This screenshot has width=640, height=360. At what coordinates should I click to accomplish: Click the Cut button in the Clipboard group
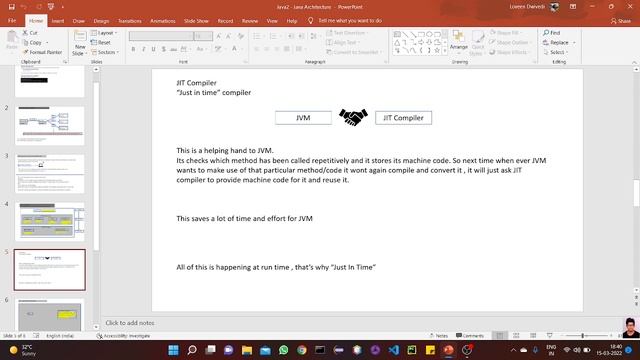[30, 33]
